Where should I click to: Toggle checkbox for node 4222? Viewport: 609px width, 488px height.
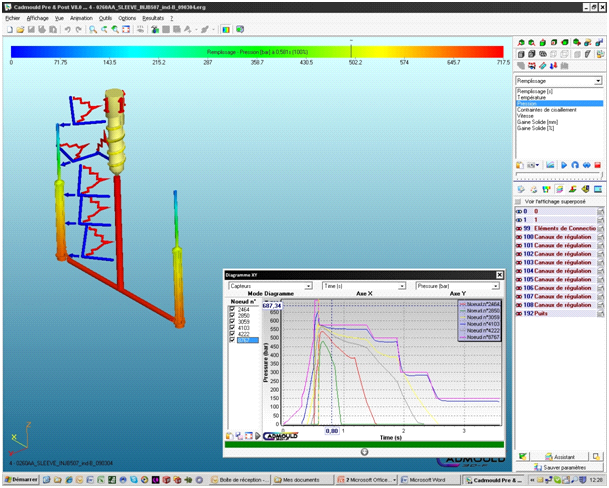[x=232, y=334]
